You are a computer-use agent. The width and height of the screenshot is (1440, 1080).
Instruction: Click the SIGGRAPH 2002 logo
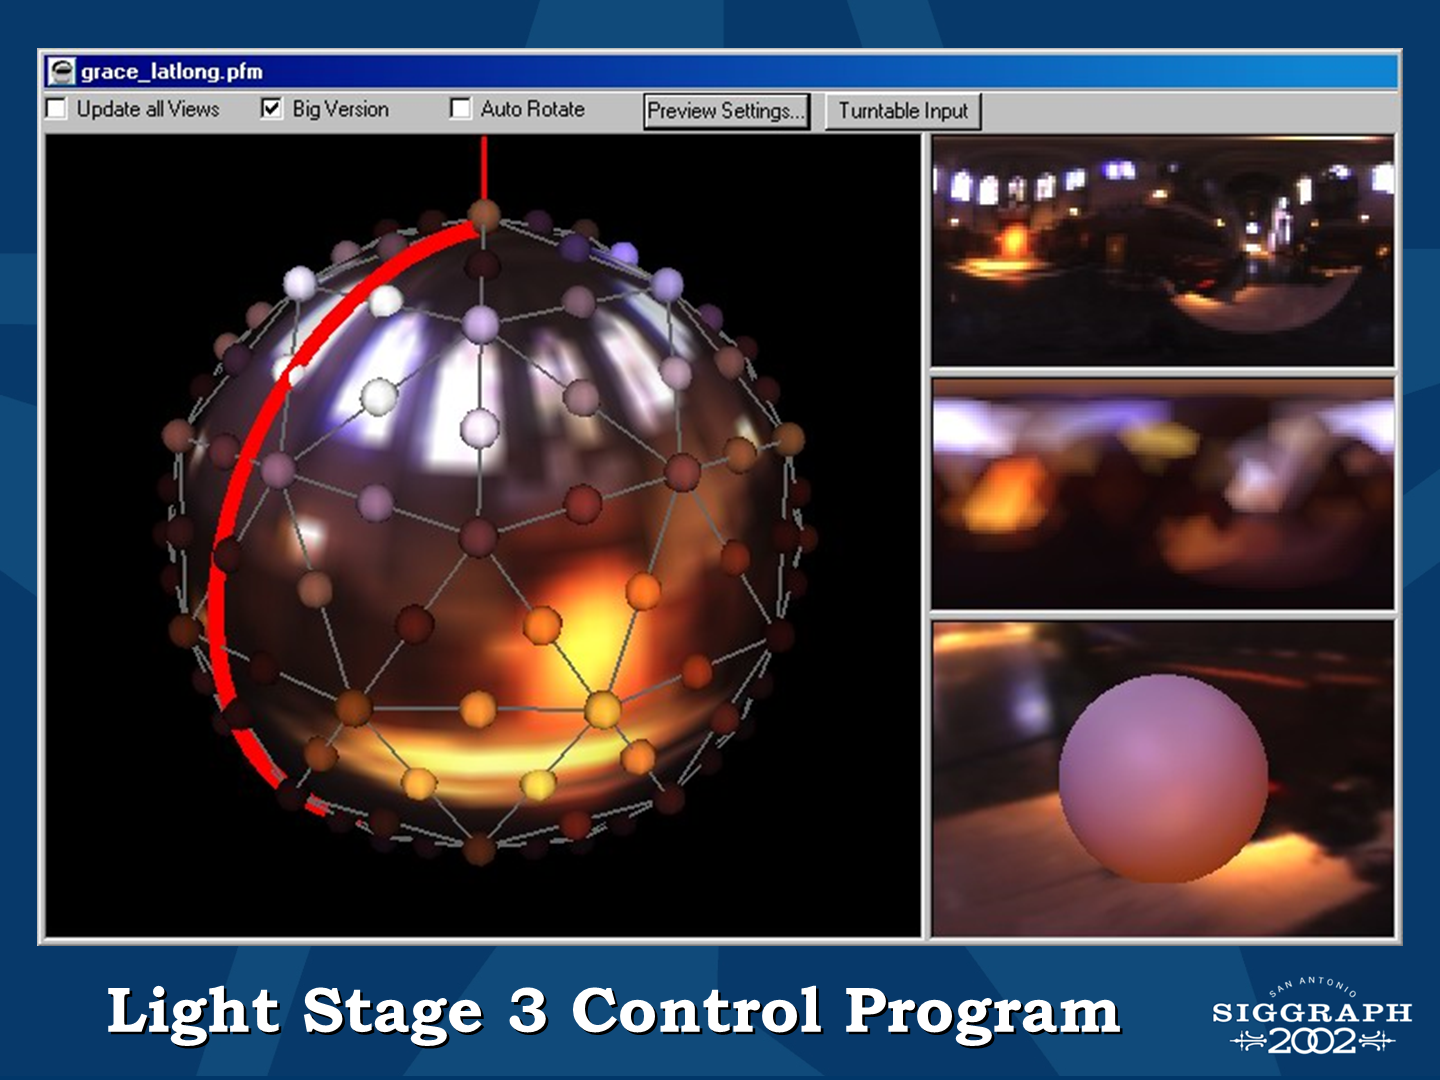pyautogui.click(x=1312, y=1017)
